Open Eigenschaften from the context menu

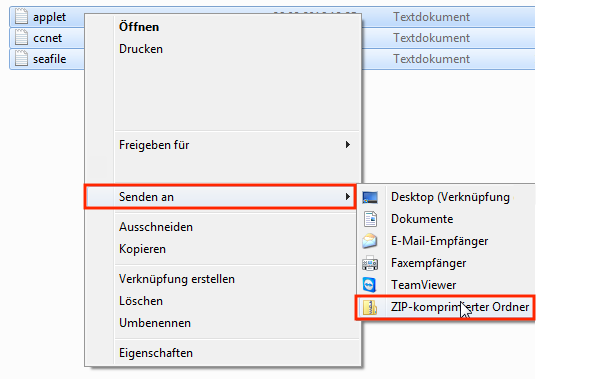click(x=156, y=353)
